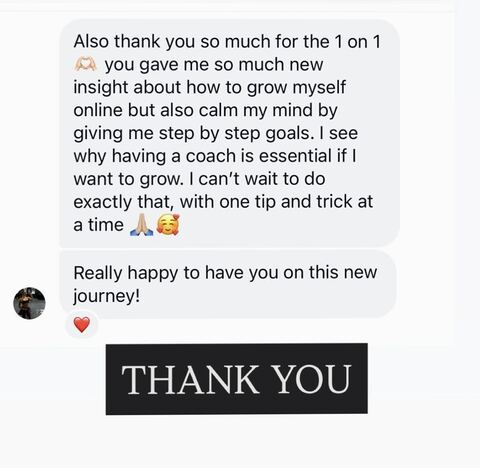Screen dimensions: 480x468
Task: Click the word "journey!" in the second message
Action: click(107, 296)
